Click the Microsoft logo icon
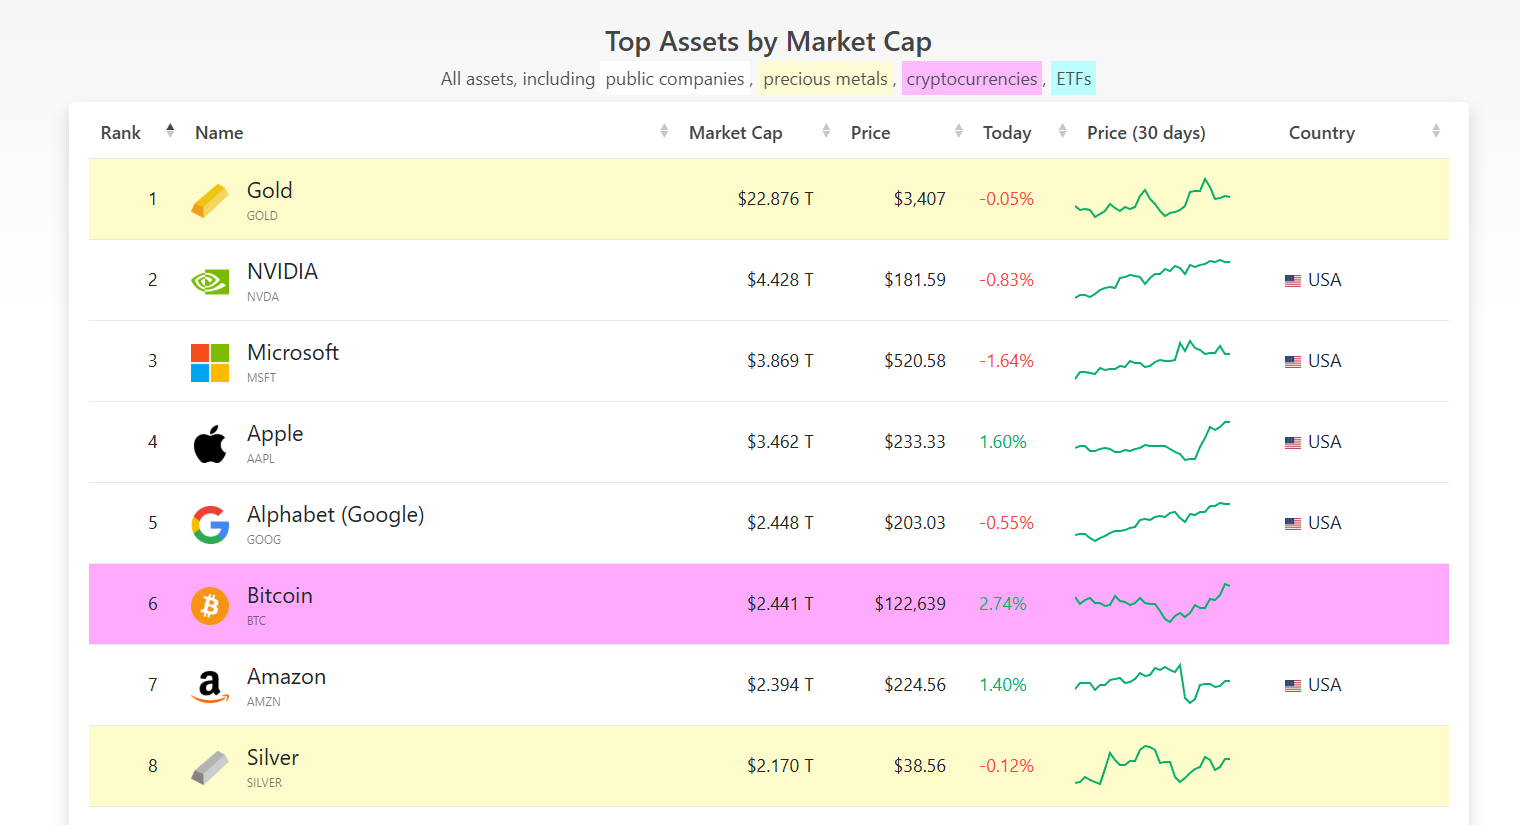 click(210, 362)
